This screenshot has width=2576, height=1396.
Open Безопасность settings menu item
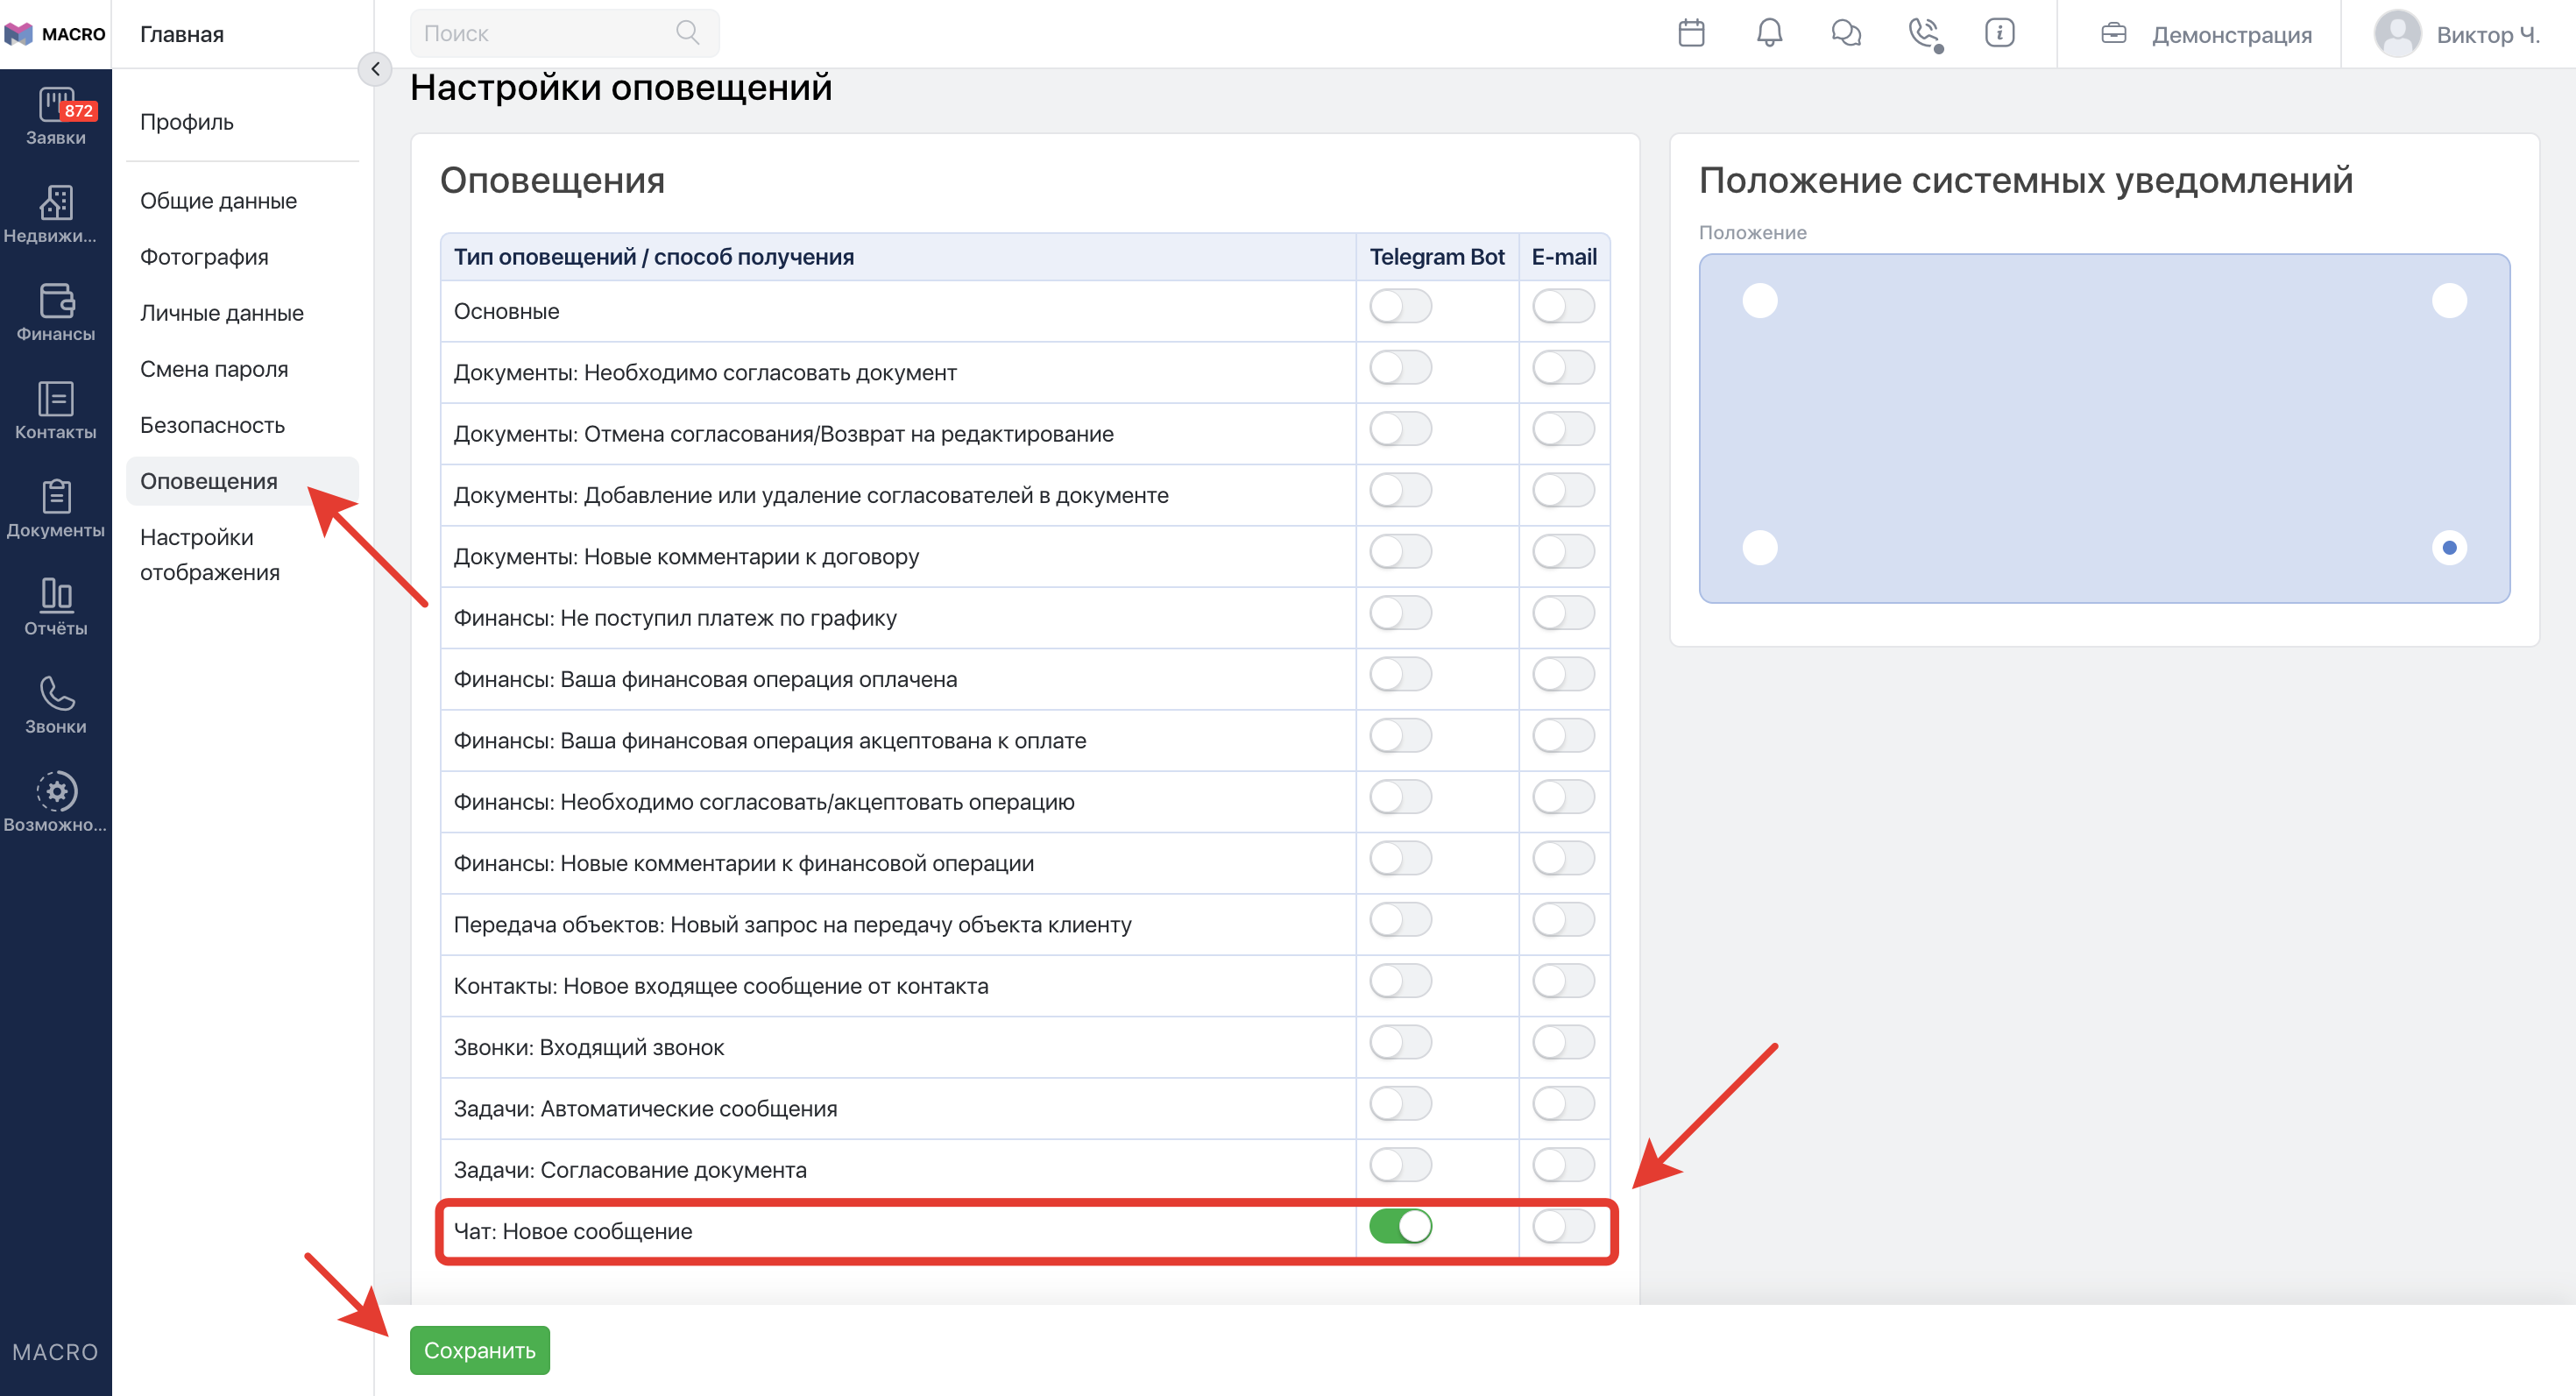212,425
